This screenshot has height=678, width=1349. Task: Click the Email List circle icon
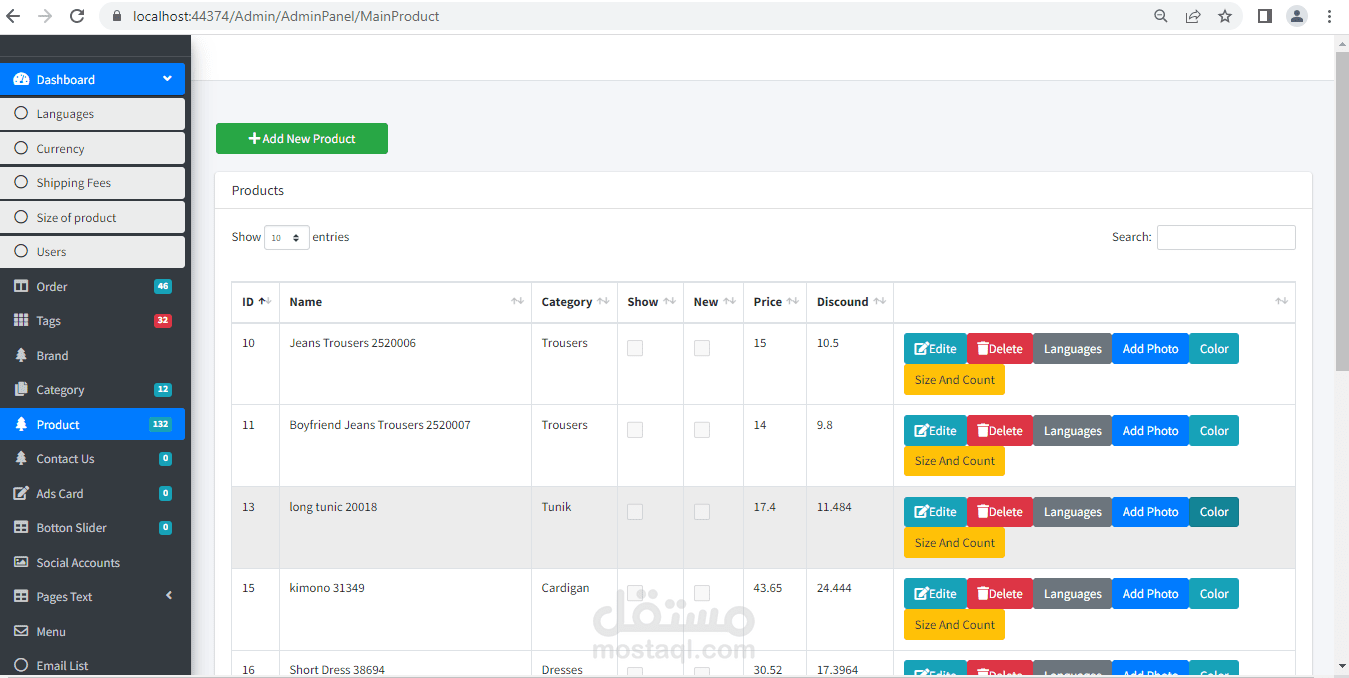coord(21,665)
